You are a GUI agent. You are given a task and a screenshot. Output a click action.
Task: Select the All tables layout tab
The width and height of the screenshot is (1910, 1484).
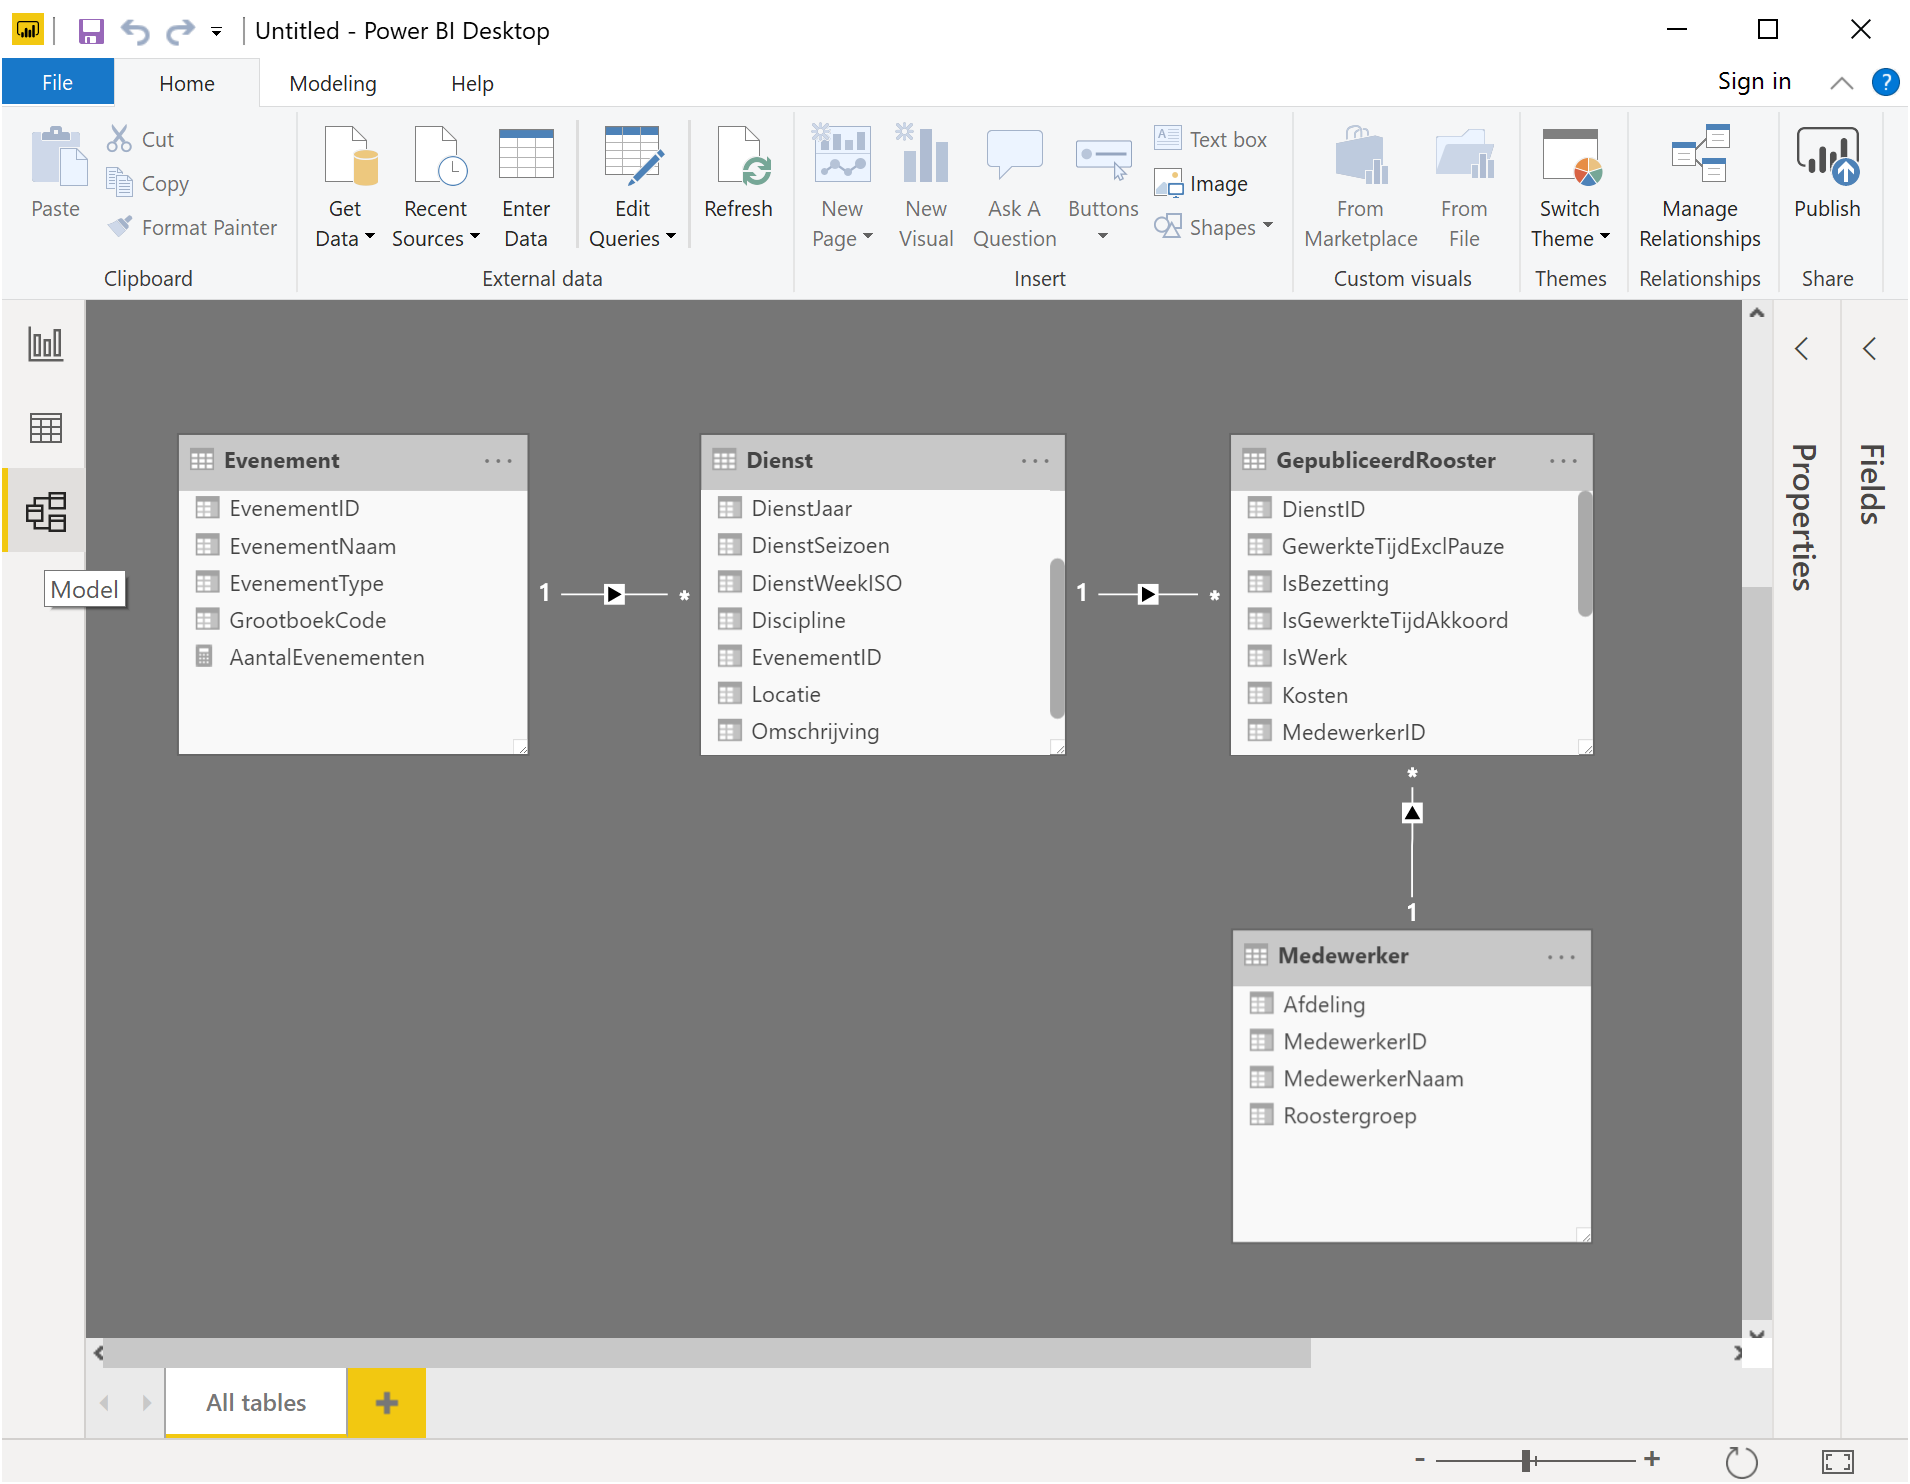point(256,1403)
